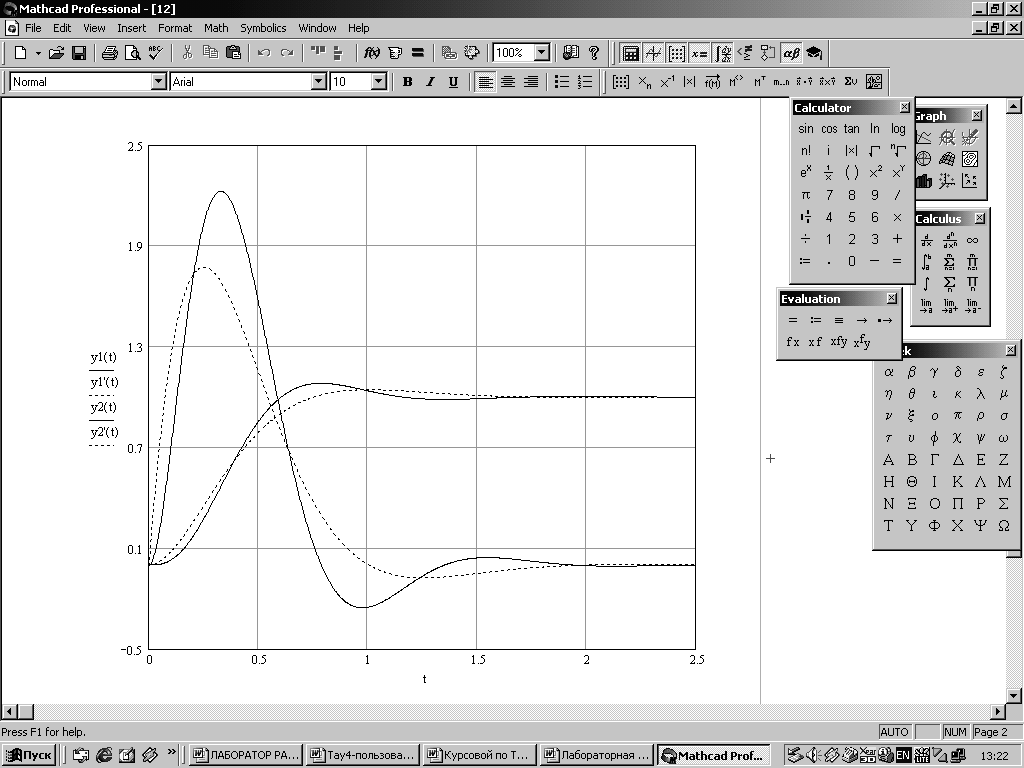Insert X-Y plot from Graph palette
Image resolution: width=1024 pixels, height=768 pixels.
[x=923, y=137]
